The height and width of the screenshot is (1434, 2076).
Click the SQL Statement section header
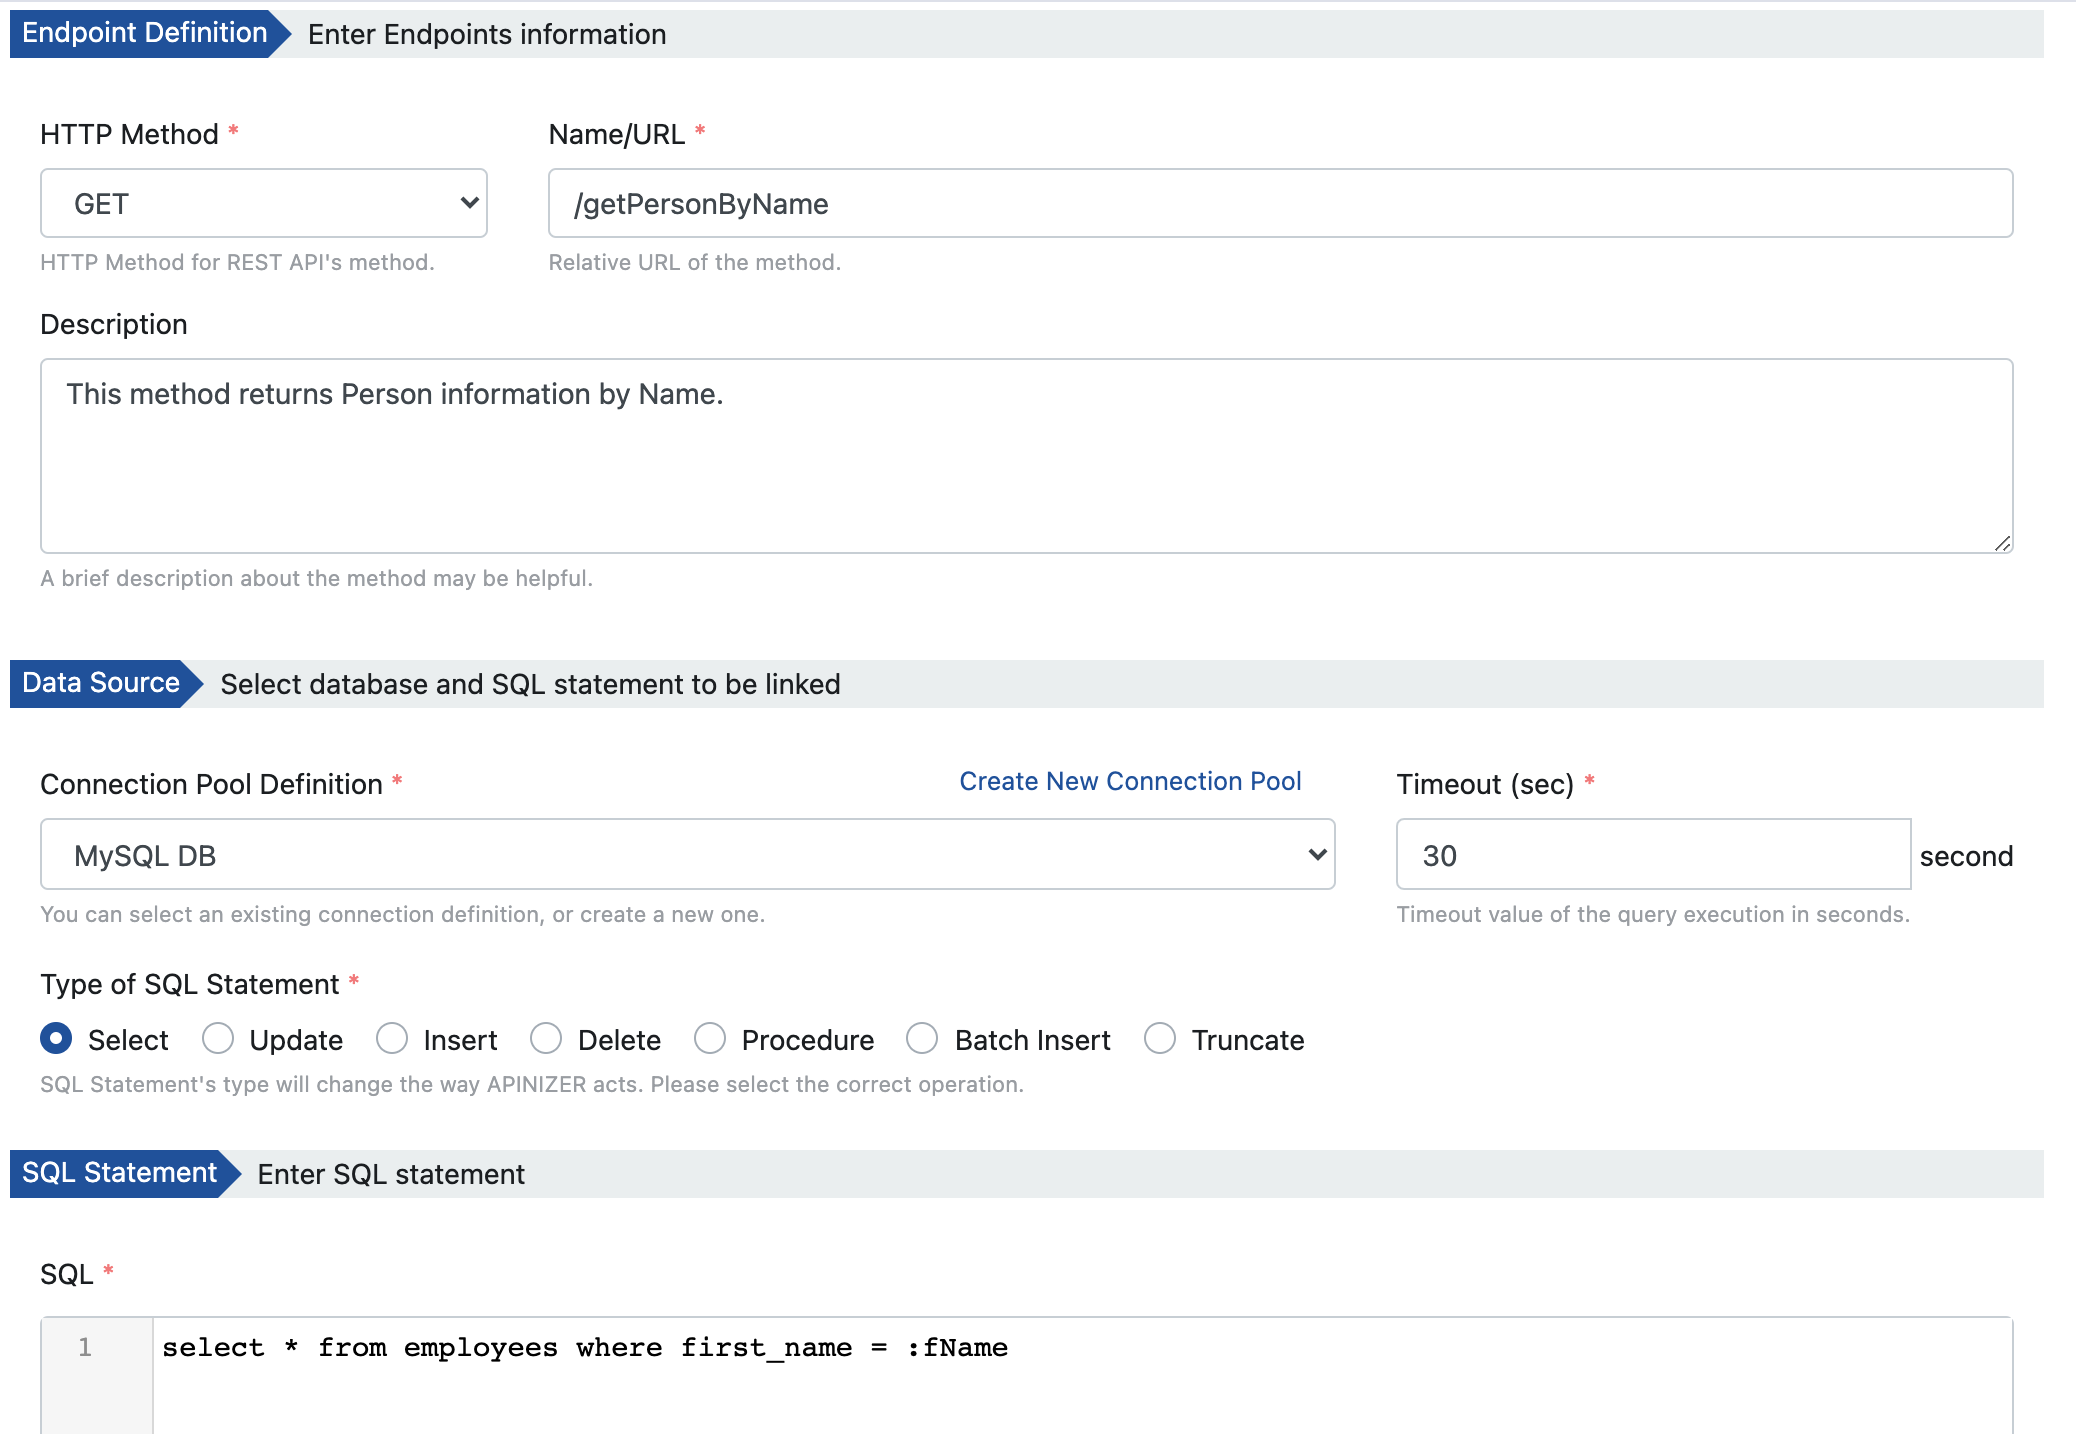119,1173
